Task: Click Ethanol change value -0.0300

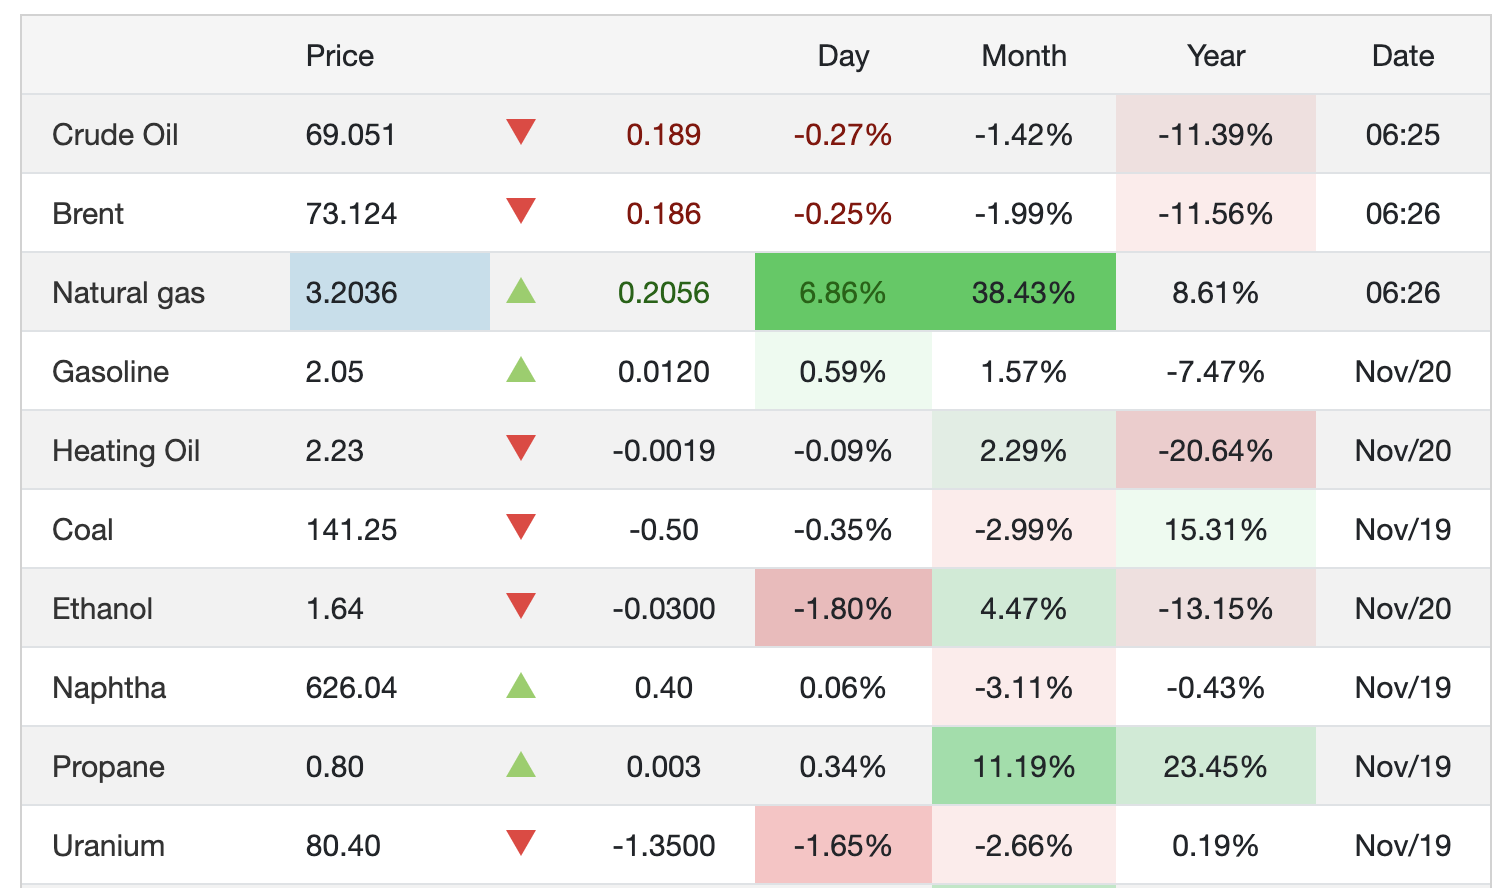Action: (x=664, y=609)
